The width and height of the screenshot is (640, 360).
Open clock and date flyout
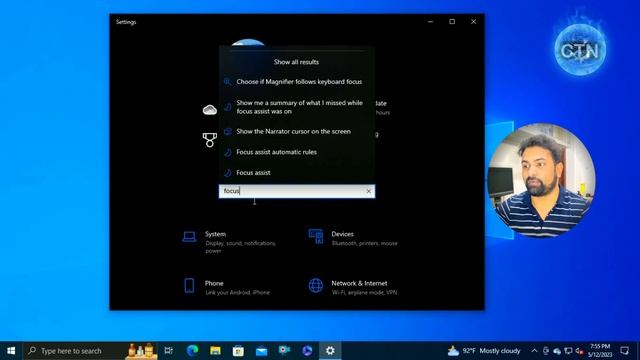tap(600, 351)
